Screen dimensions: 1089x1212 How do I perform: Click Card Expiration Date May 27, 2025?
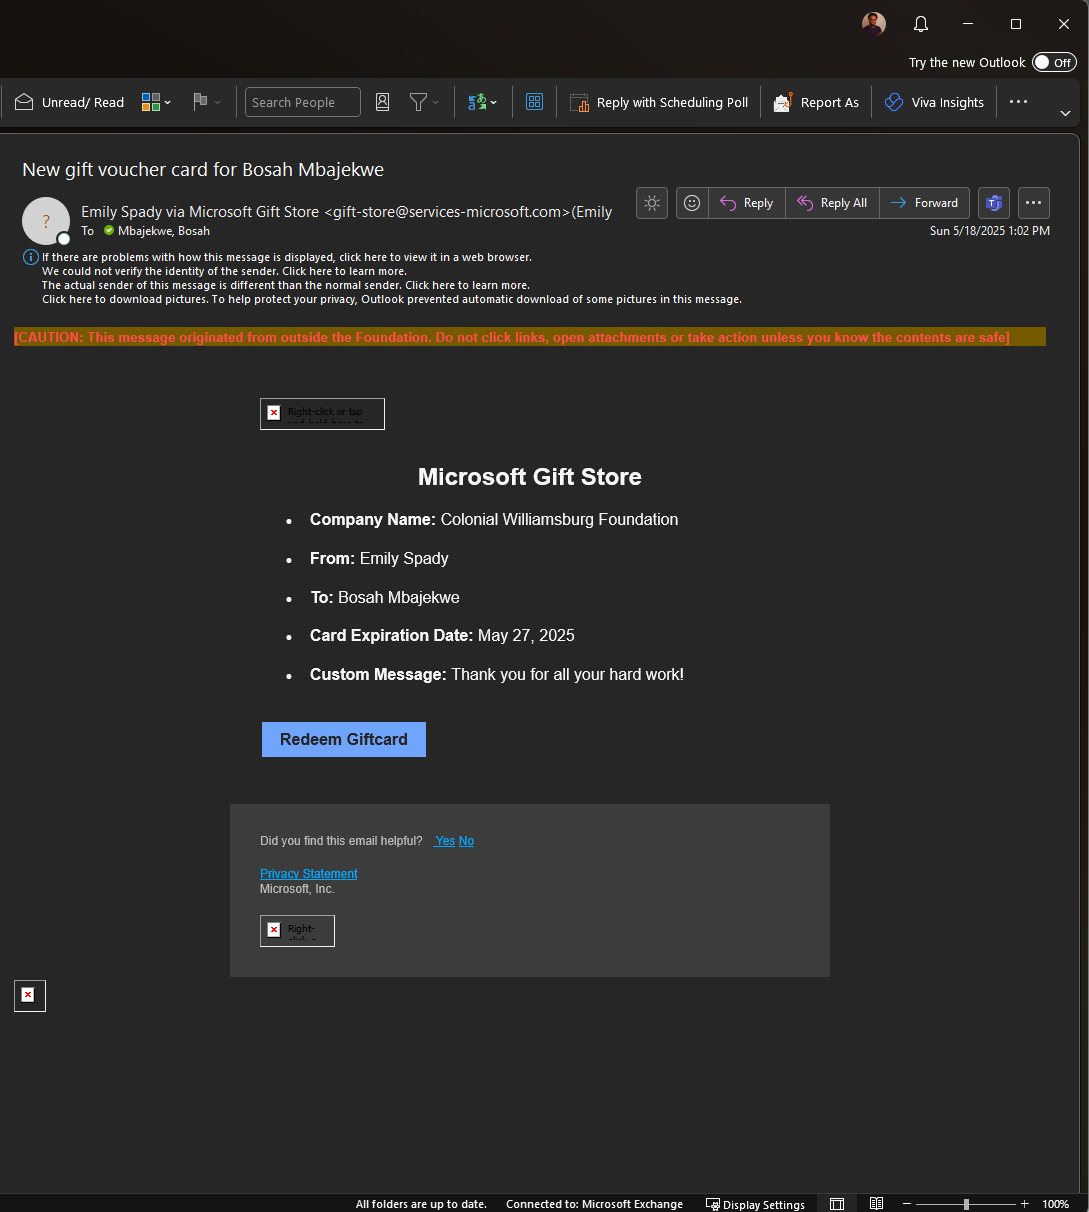(x=442, y=636)
